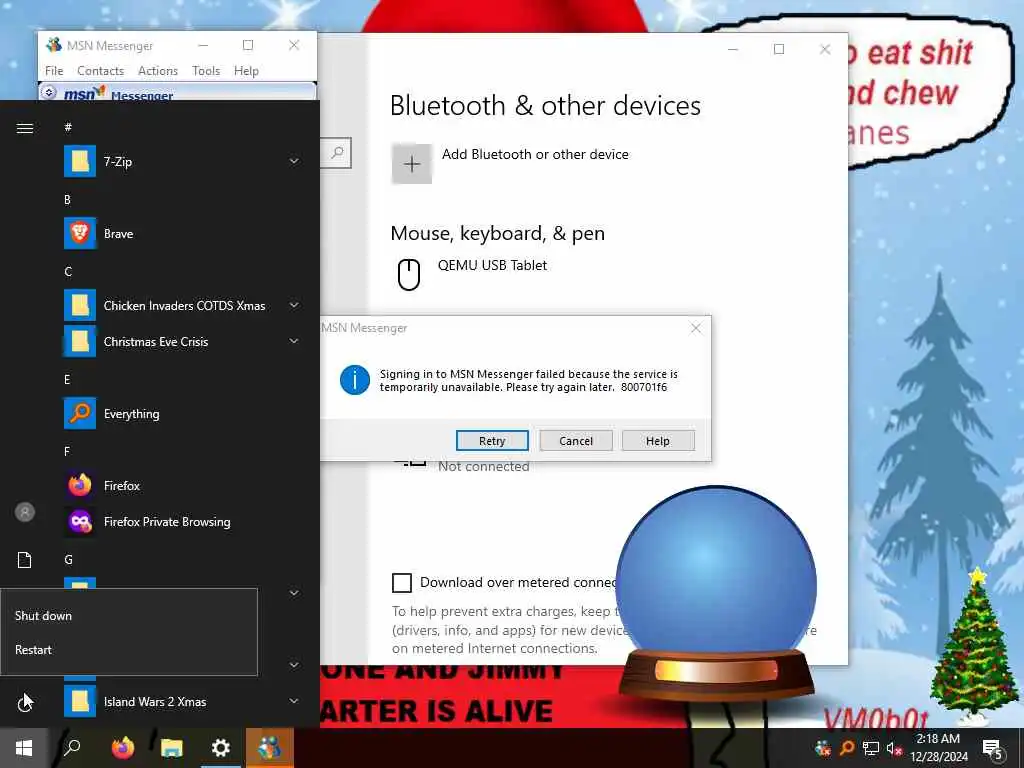The image size is (1024, 768).
Task: Expand Island Wars 2 Xmas chevron
Action: 294,701
